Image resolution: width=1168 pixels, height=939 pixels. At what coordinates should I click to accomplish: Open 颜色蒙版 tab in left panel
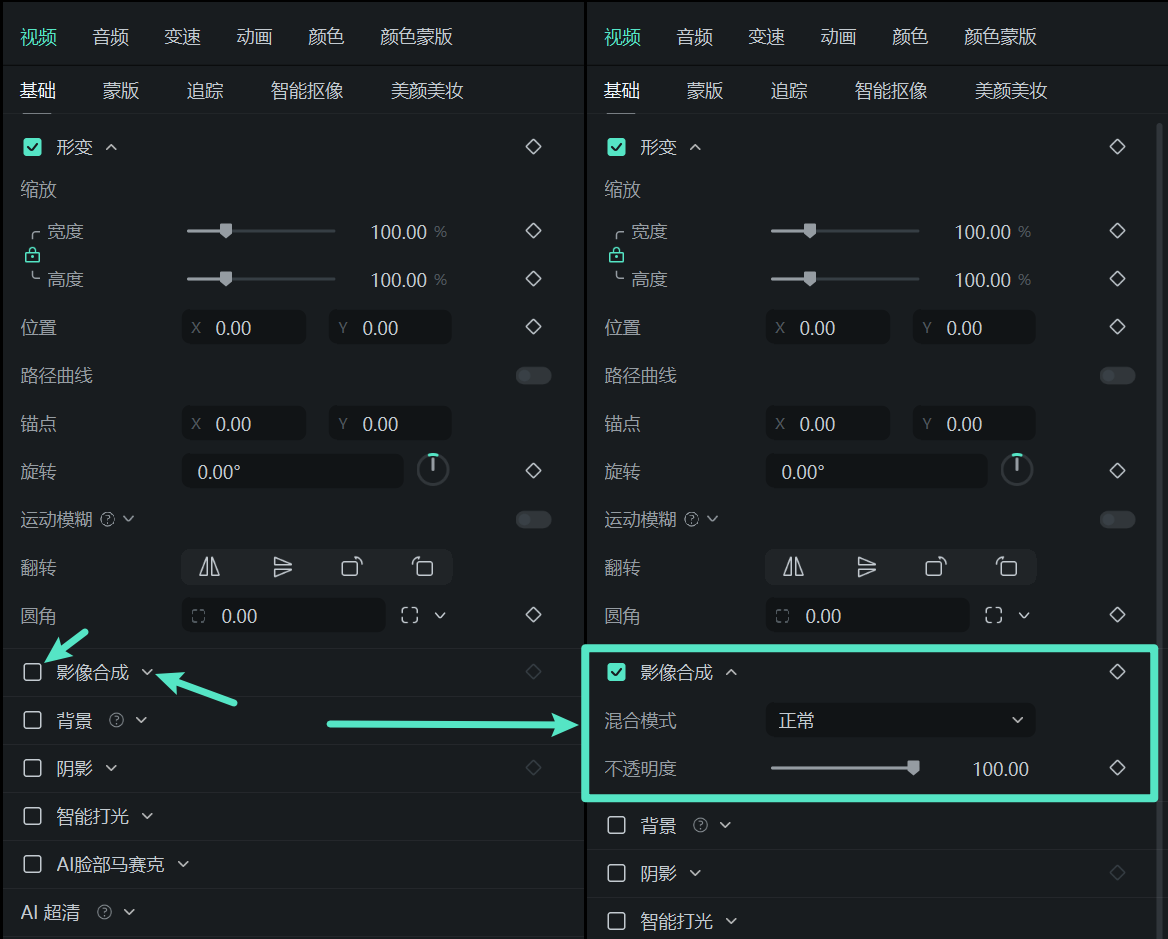click(416, 36)
